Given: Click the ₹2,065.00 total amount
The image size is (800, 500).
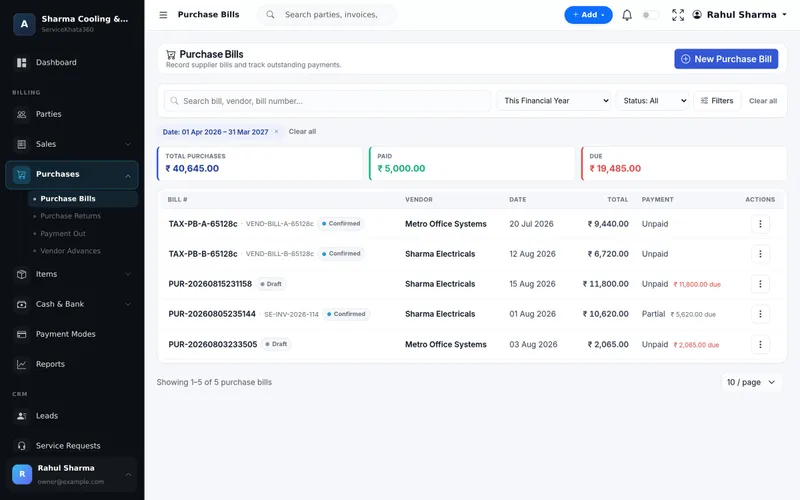Looking at the screenshot, I should click(x=608, y=345).
